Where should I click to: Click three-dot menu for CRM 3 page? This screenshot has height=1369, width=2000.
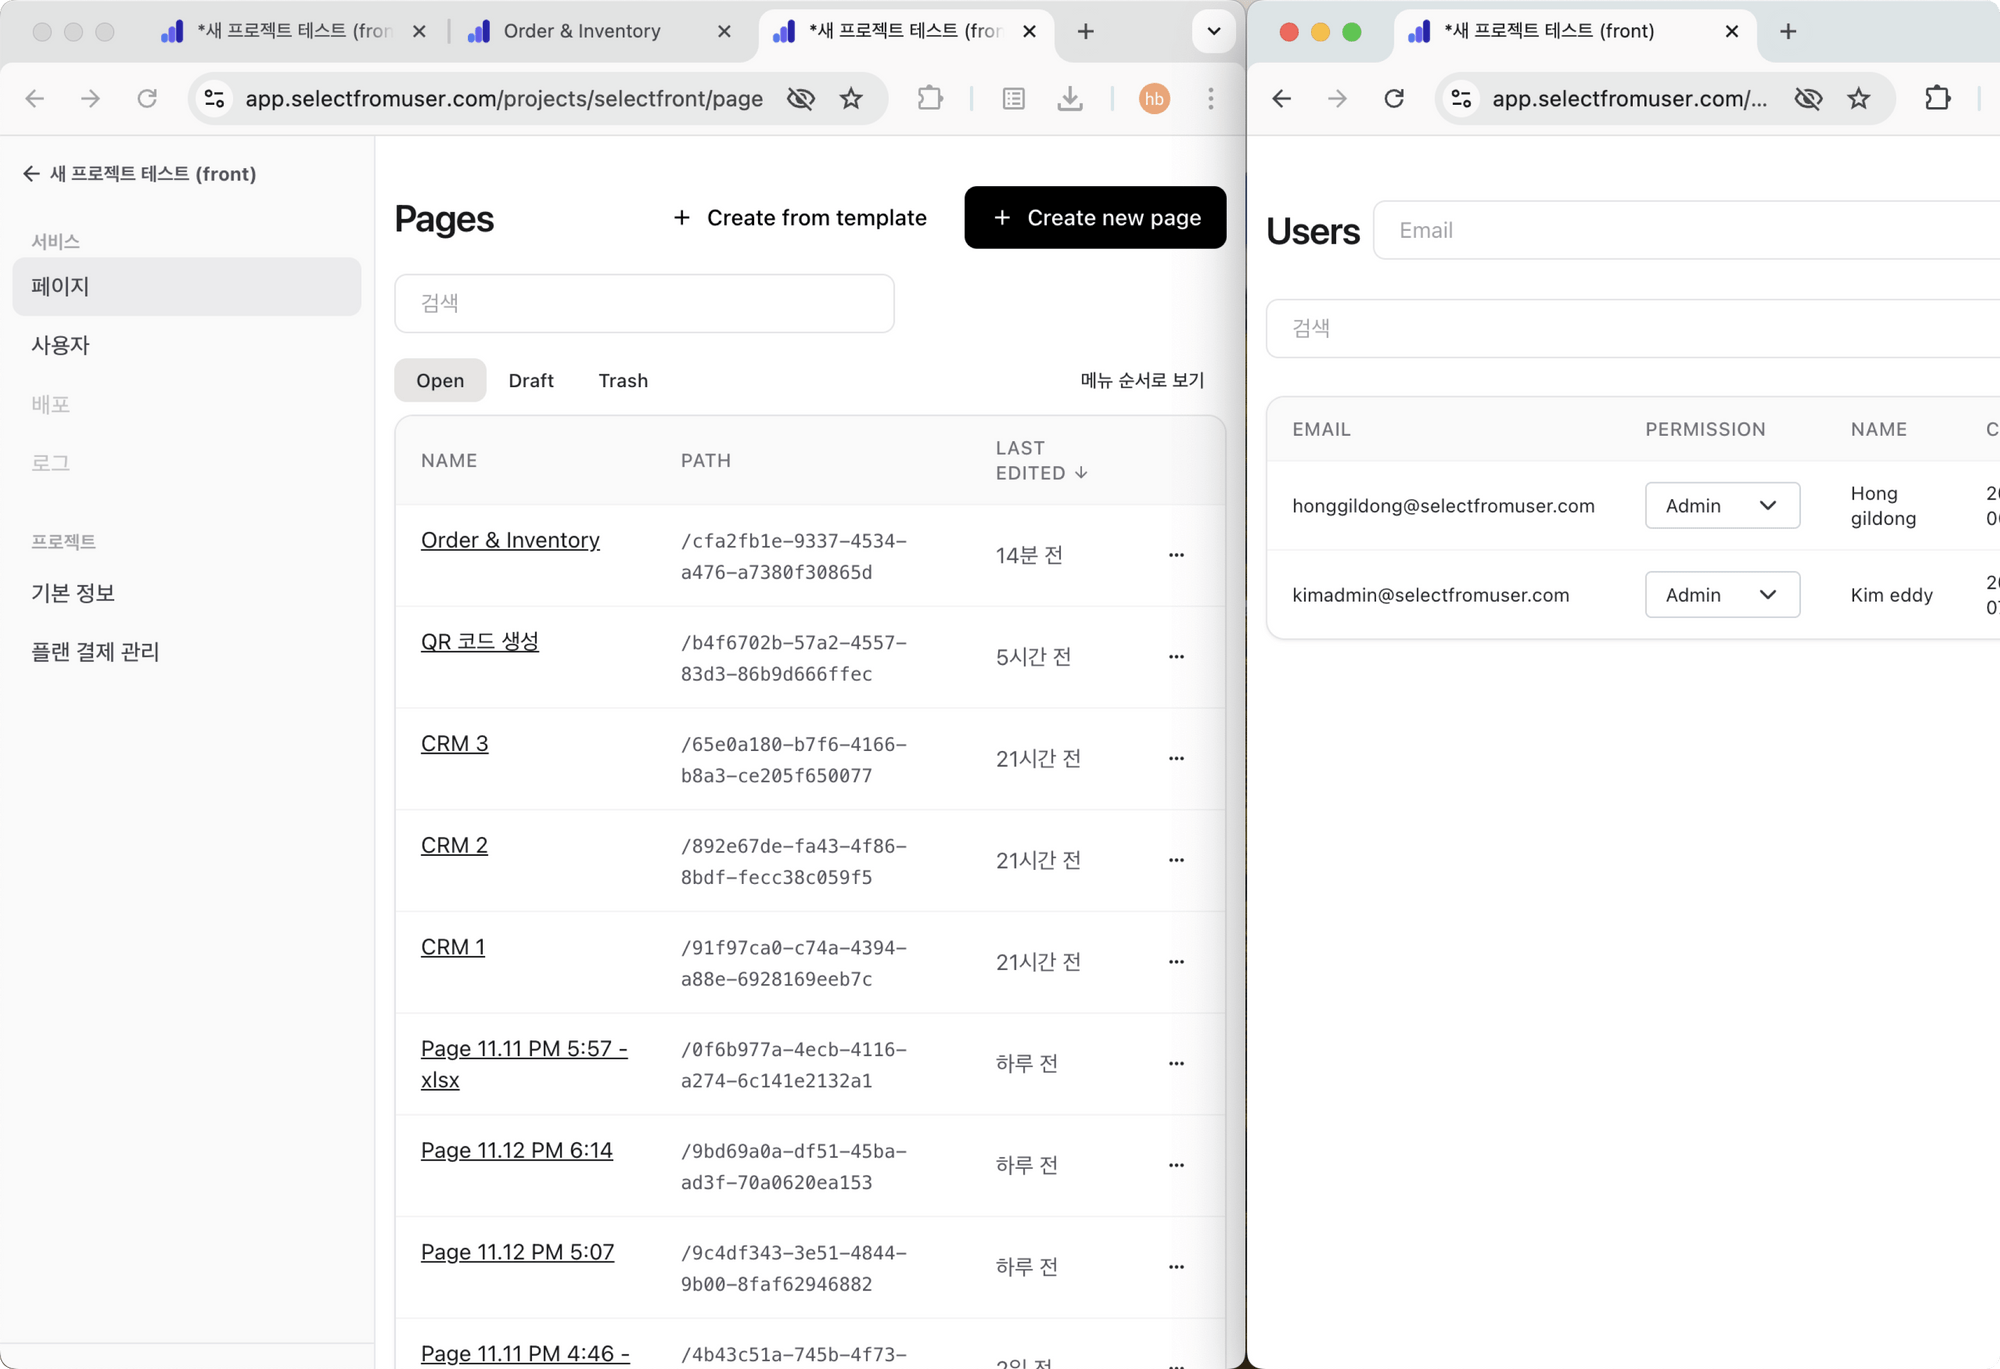click(1176, 758)
